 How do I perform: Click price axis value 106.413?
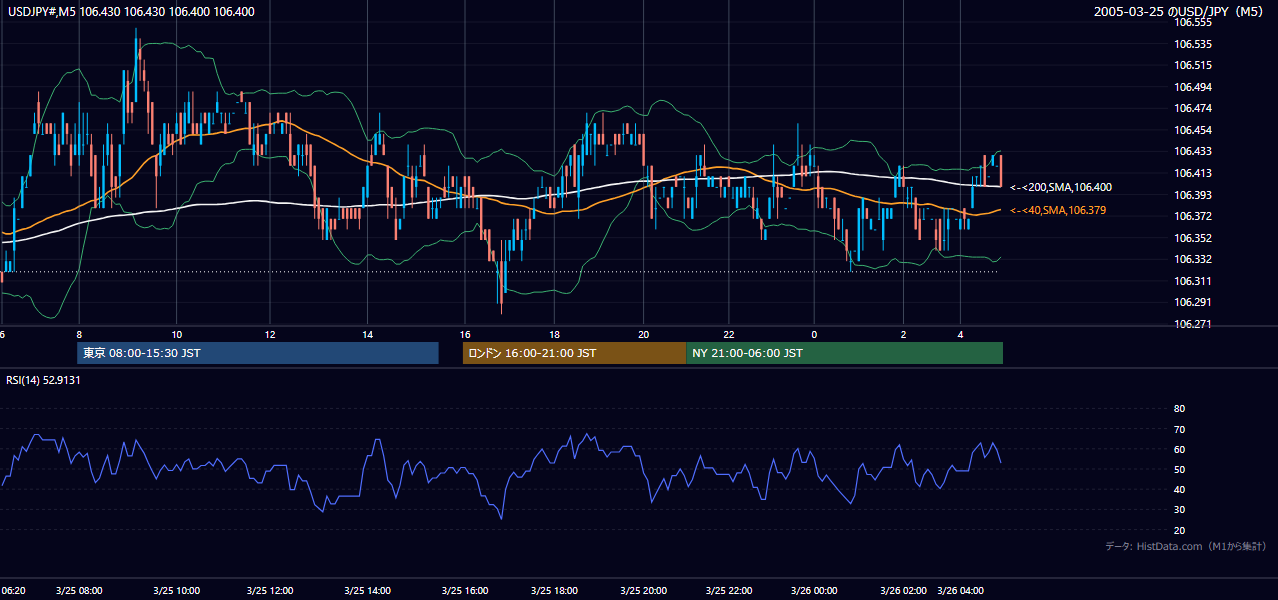tap(1194, 173)
